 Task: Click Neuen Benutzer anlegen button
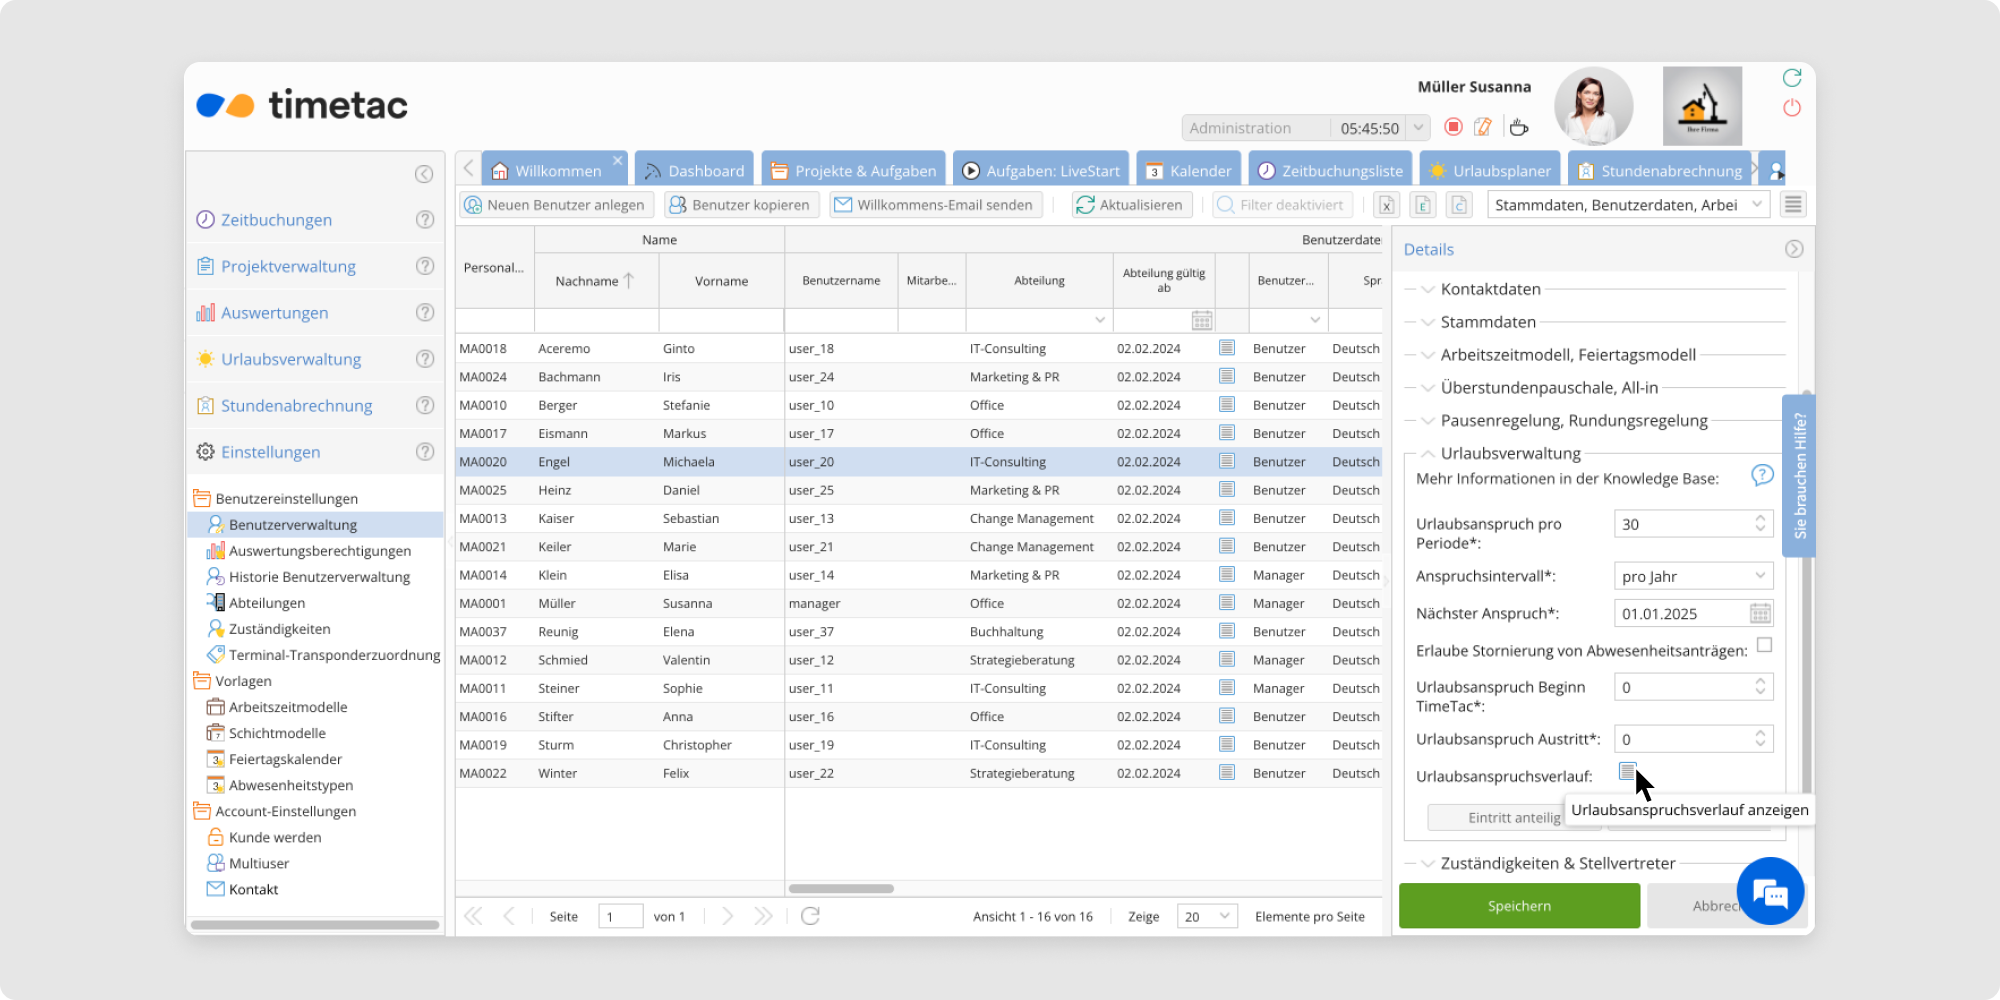(x=556, y=205)
